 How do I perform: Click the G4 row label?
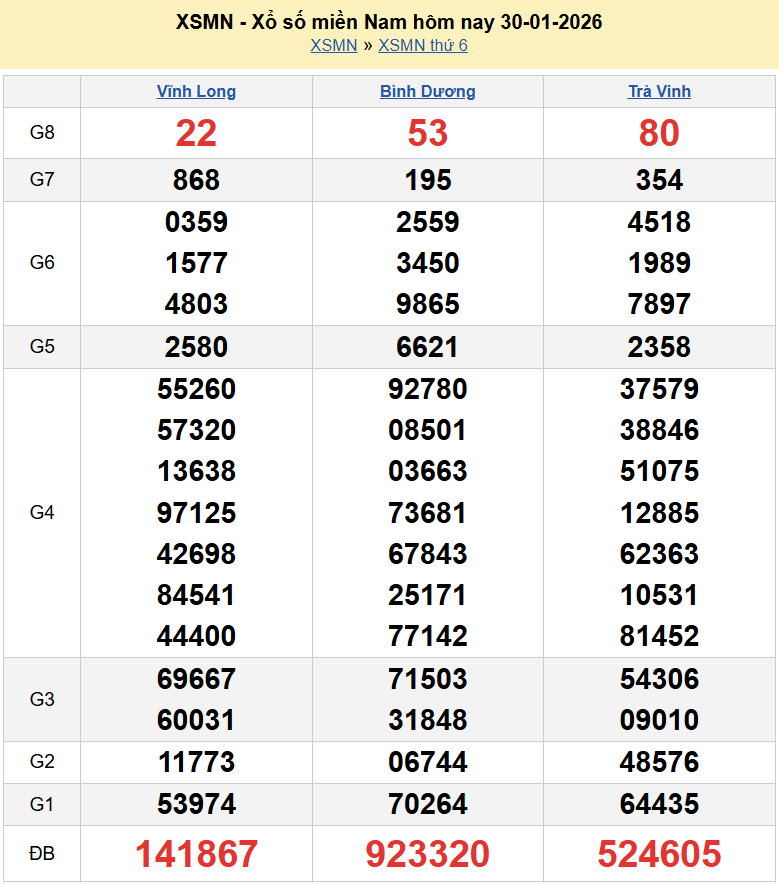(42, 513)
